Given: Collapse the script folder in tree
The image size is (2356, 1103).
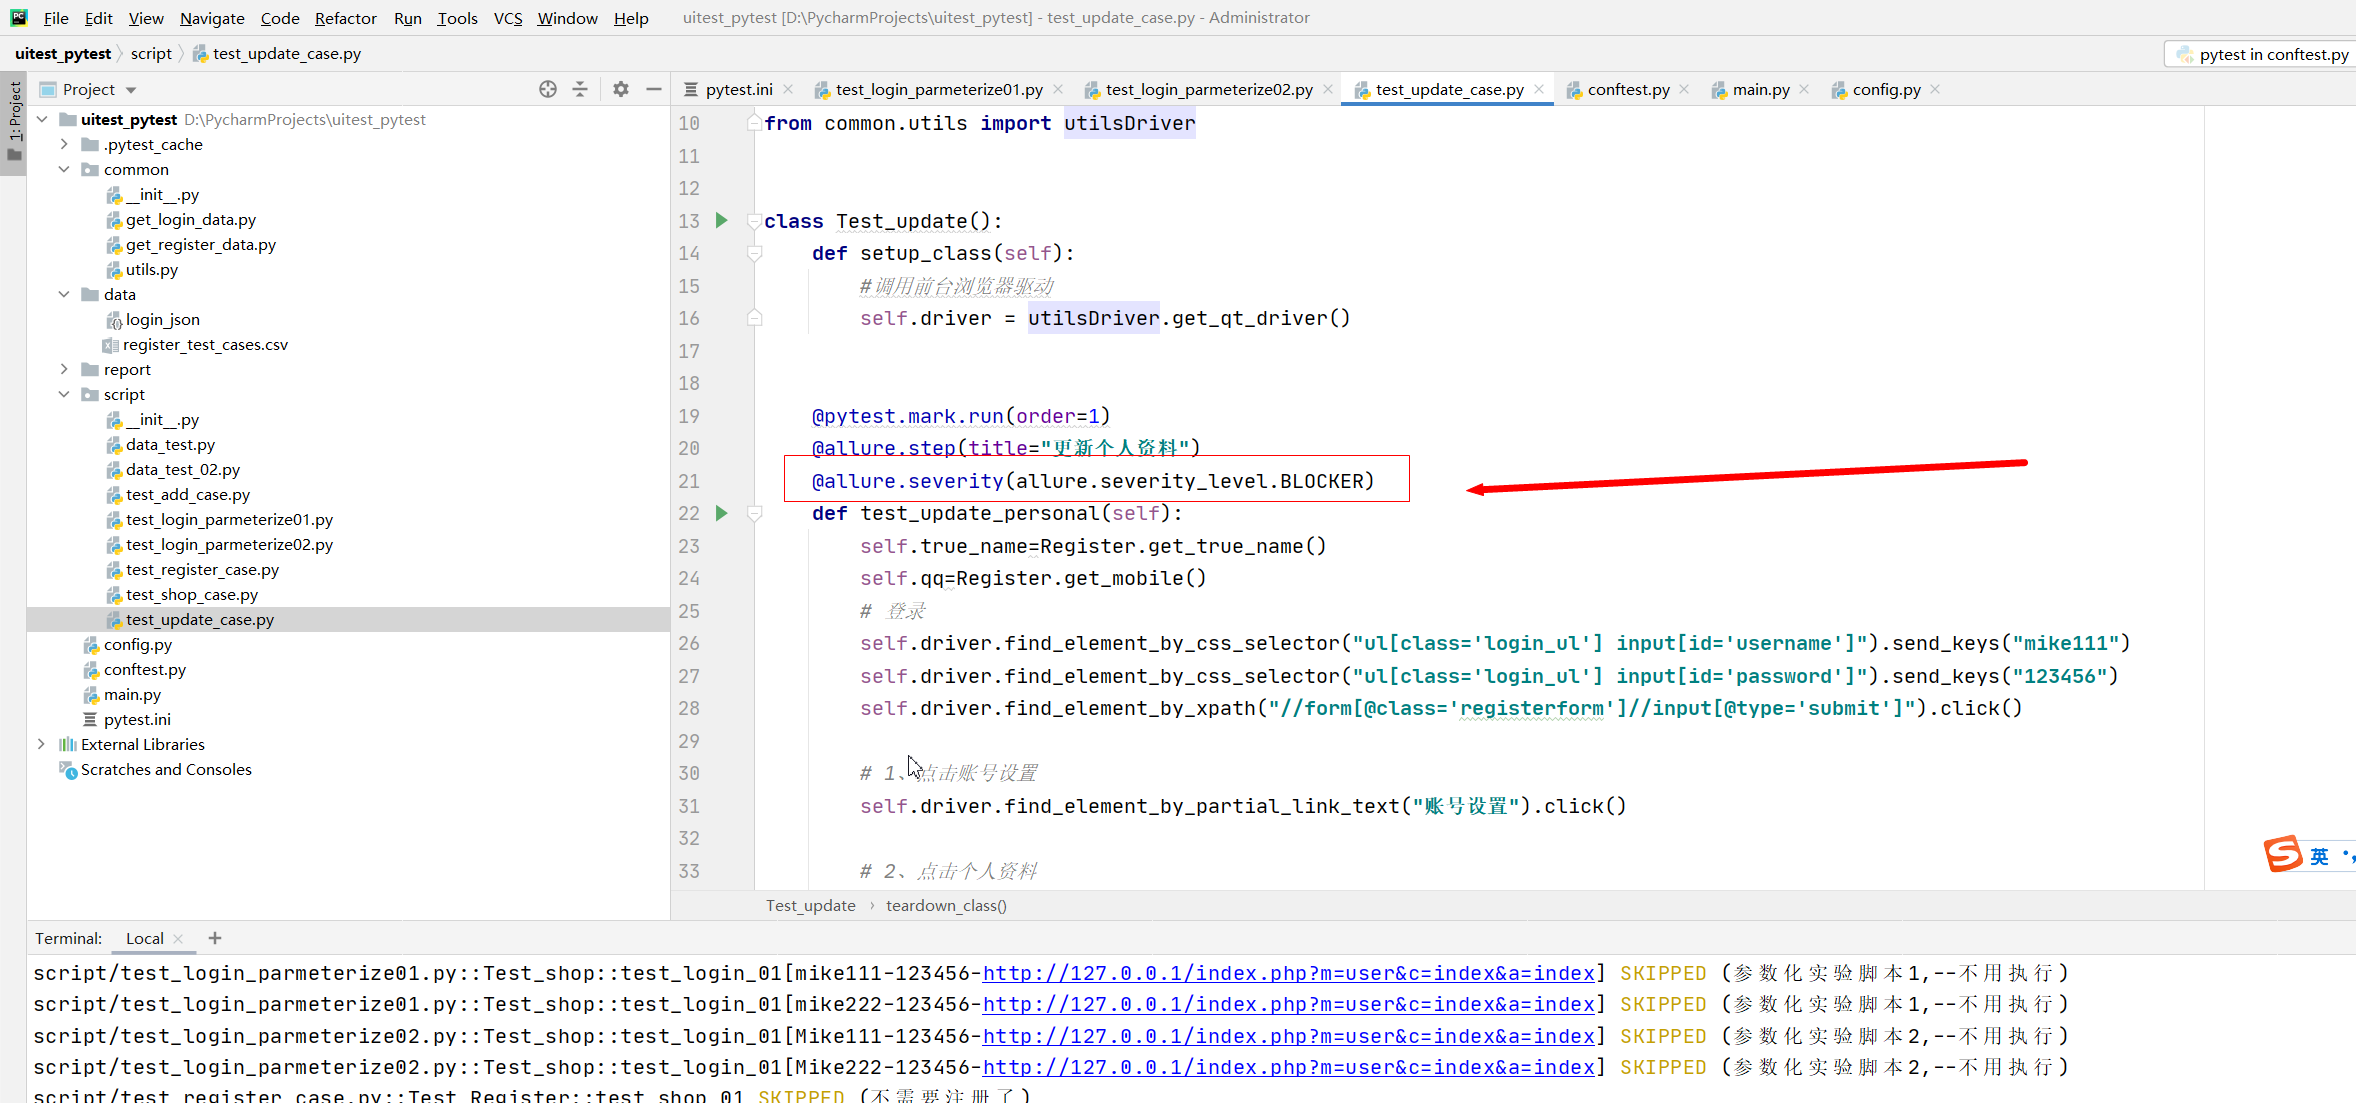Looking at the screenshot, I should coord(65,394).
